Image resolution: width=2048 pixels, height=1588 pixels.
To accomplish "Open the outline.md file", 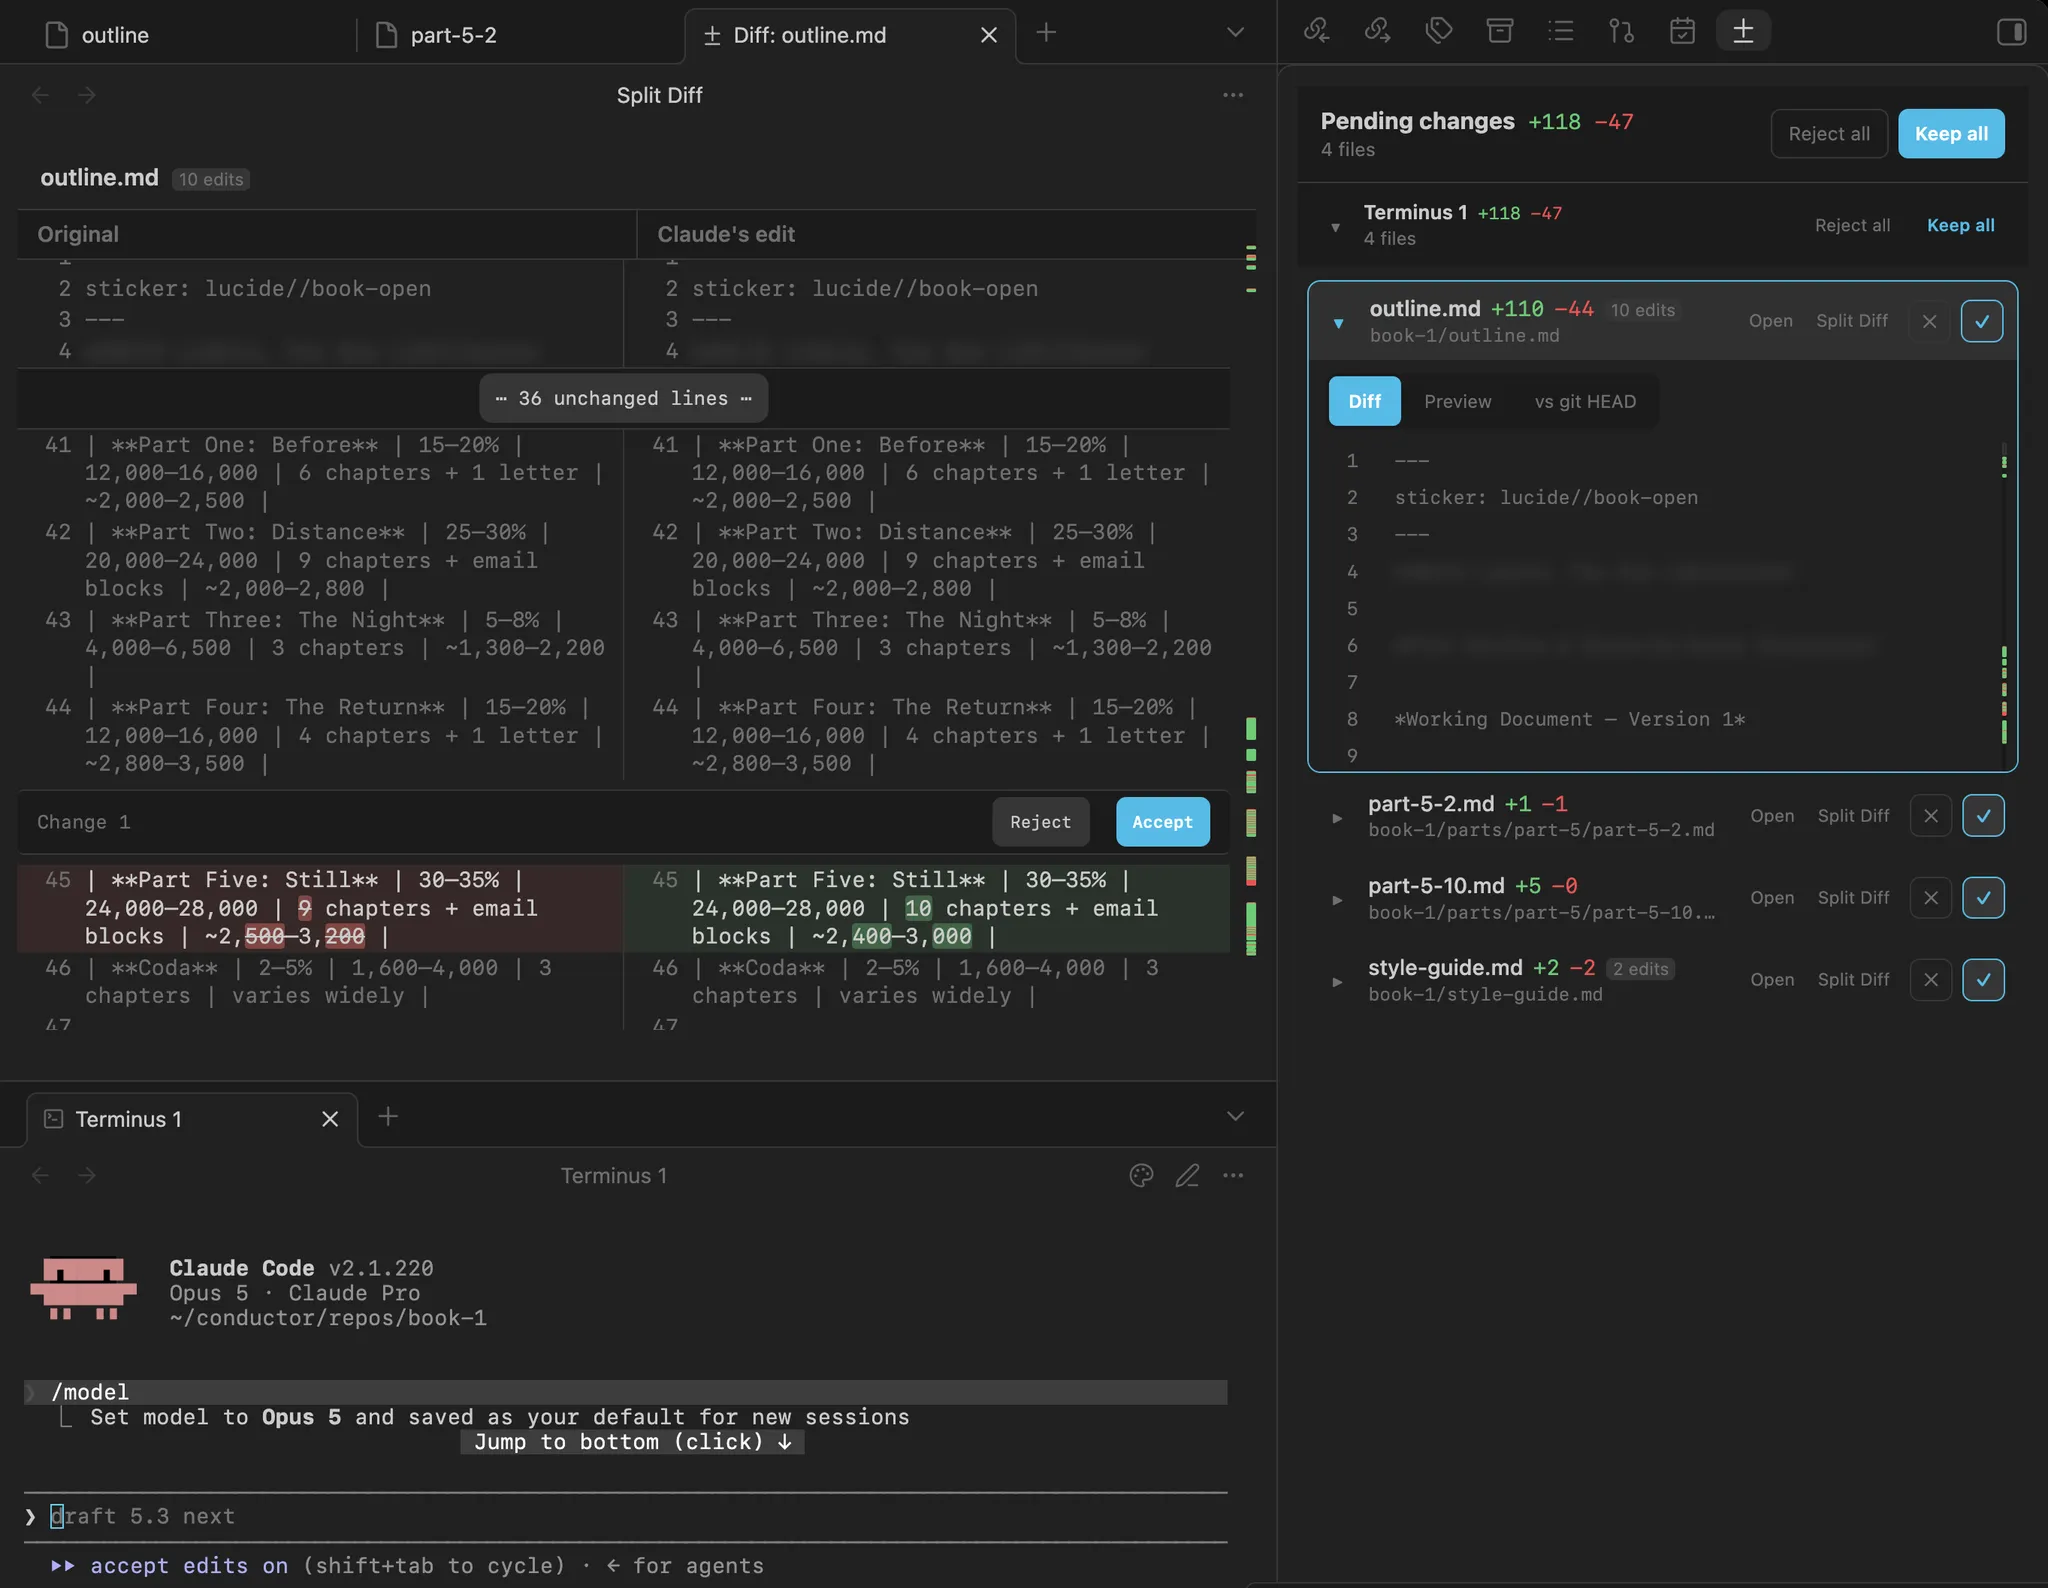I will [x=1770, y=321].
